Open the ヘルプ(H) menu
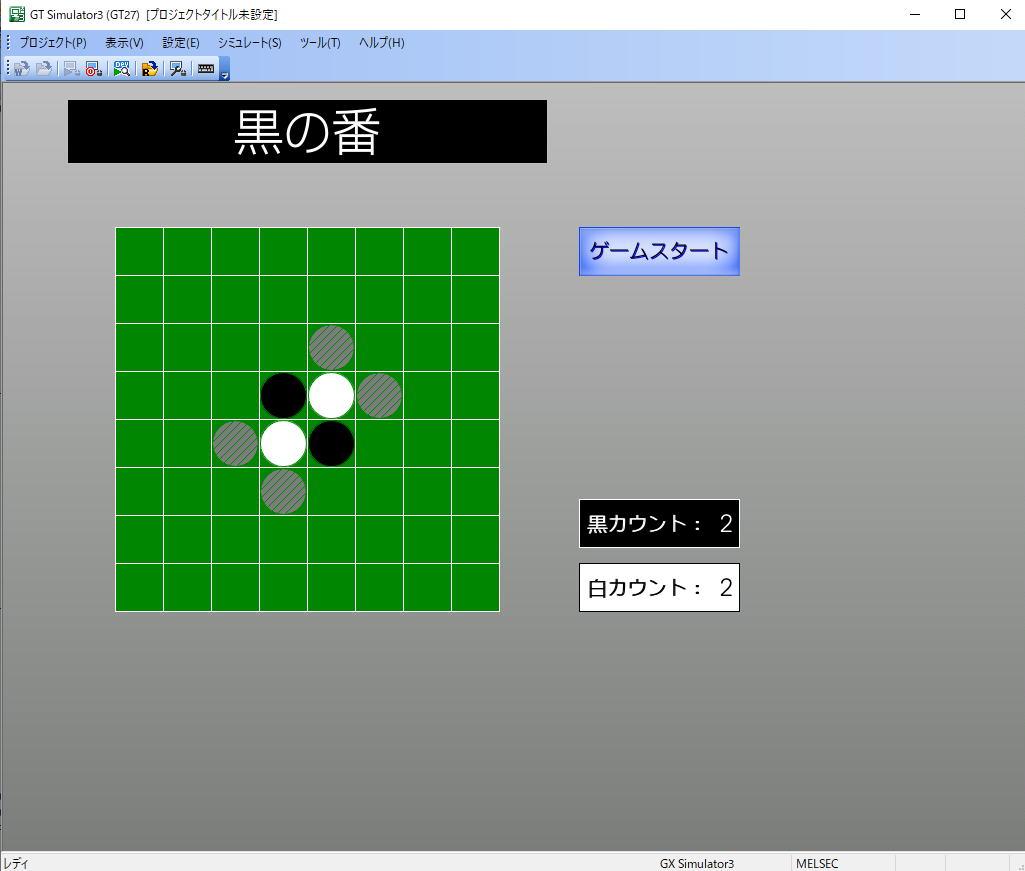1025x871 pixels. 380,42
